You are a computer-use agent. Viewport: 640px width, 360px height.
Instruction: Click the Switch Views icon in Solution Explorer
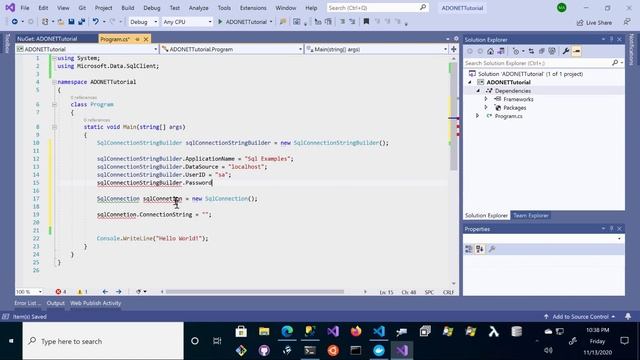click(x=501, y=51)
